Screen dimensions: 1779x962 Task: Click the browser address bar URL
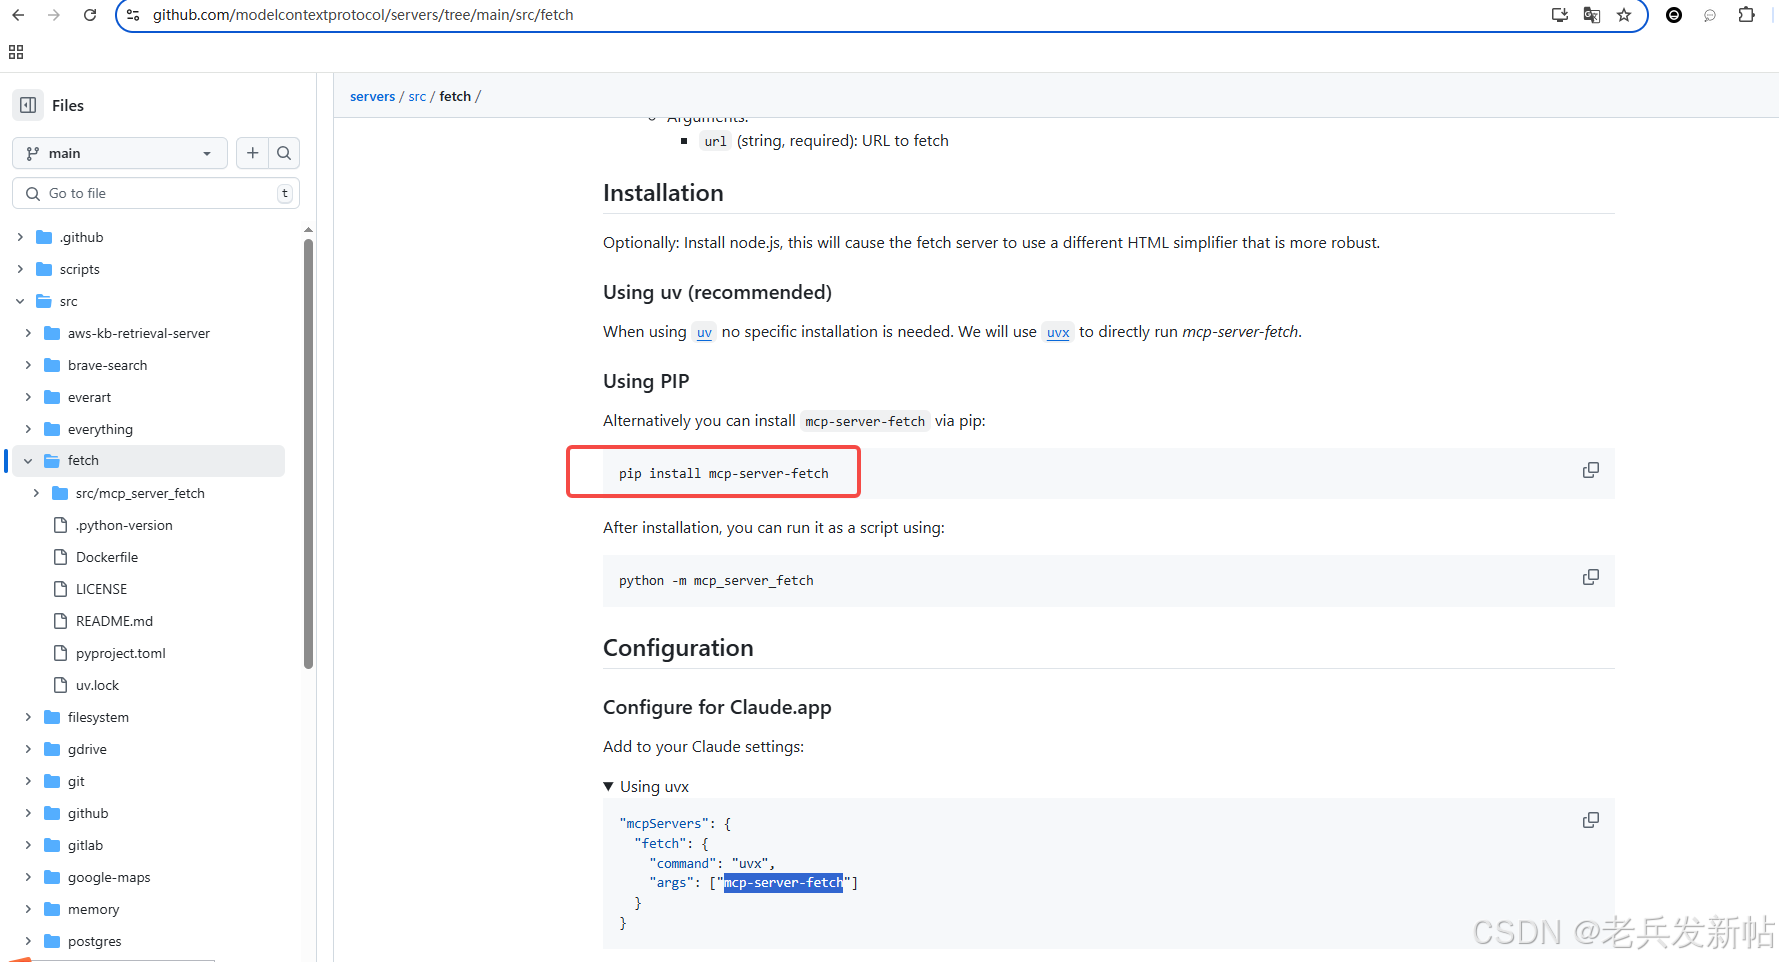[x=363, y=15]
